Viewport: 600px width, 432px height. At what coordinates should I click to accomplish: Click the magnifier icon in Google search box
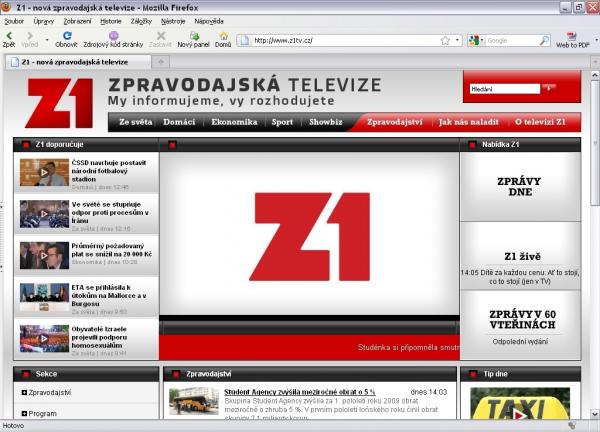click(544, 40)
